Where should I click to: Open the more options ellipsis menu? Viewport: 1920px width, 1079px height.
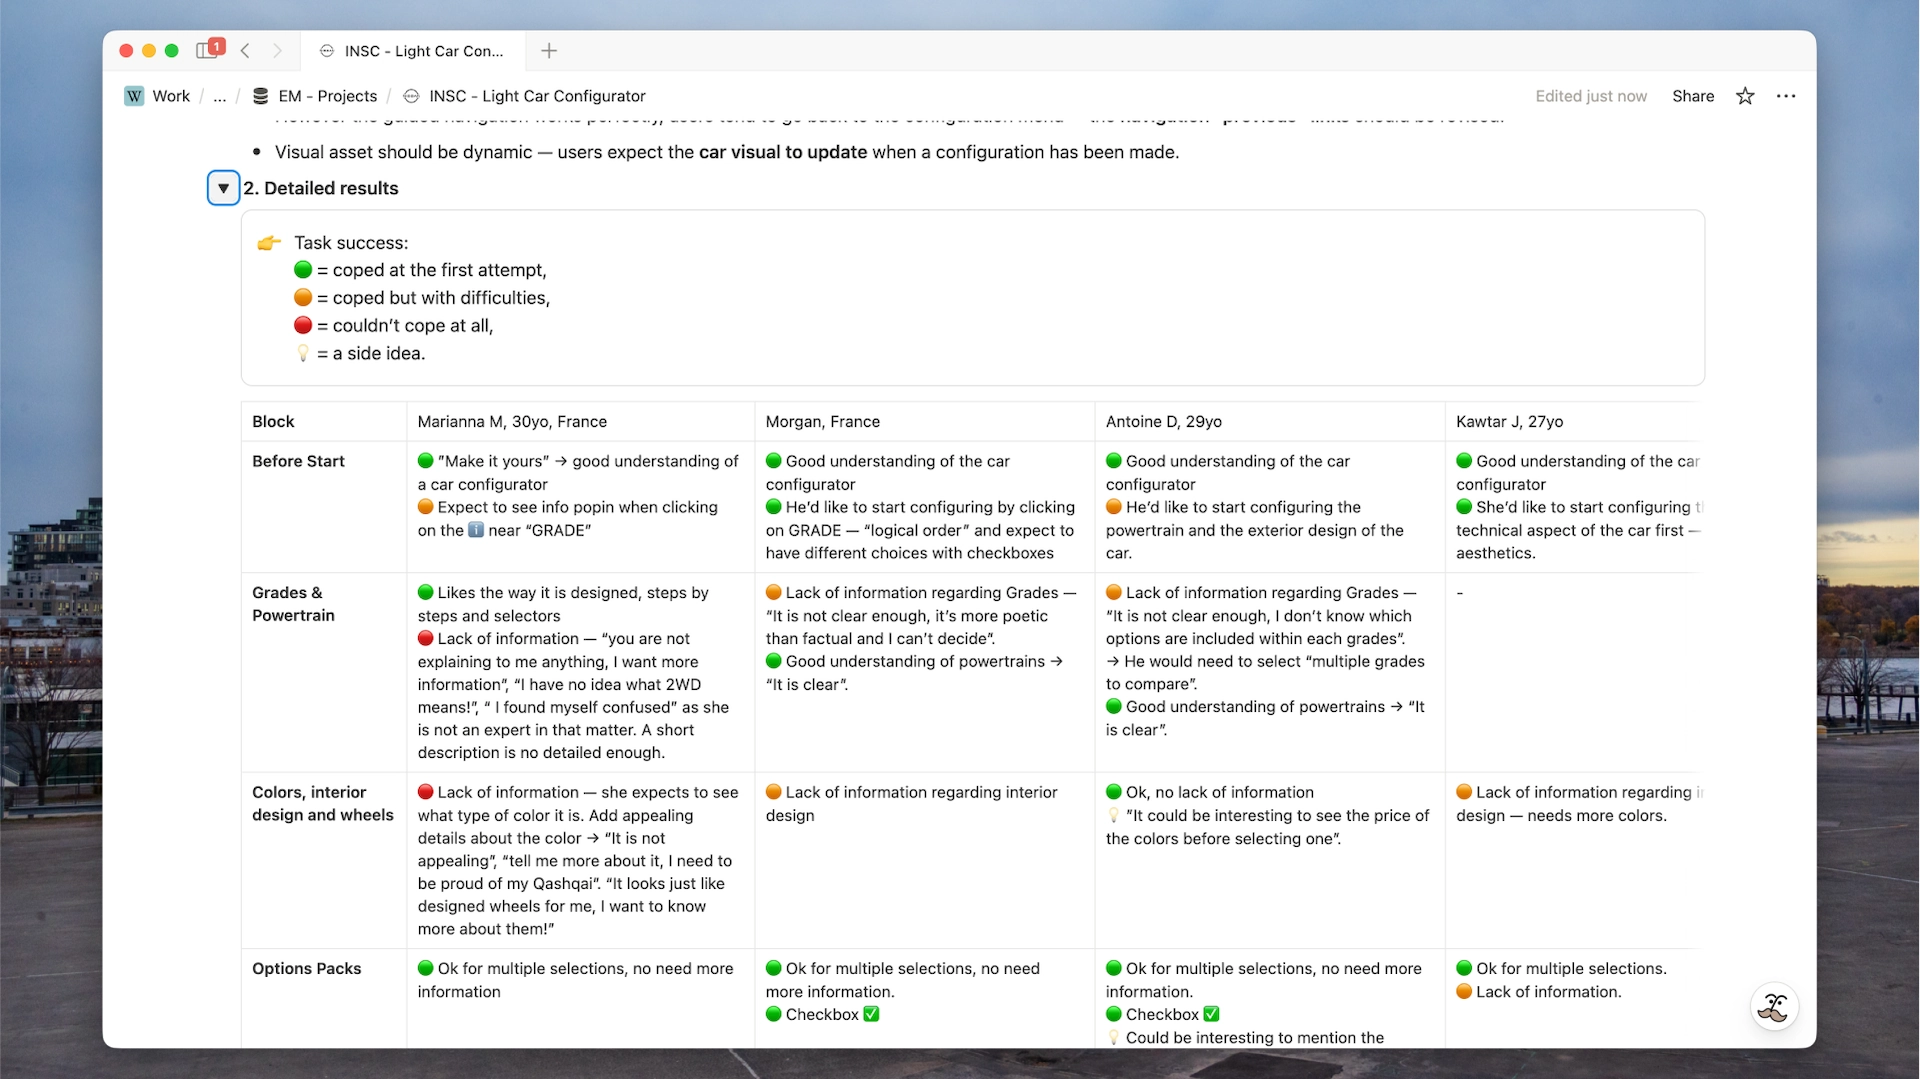pyautogui.click(x=1788, y=96)
